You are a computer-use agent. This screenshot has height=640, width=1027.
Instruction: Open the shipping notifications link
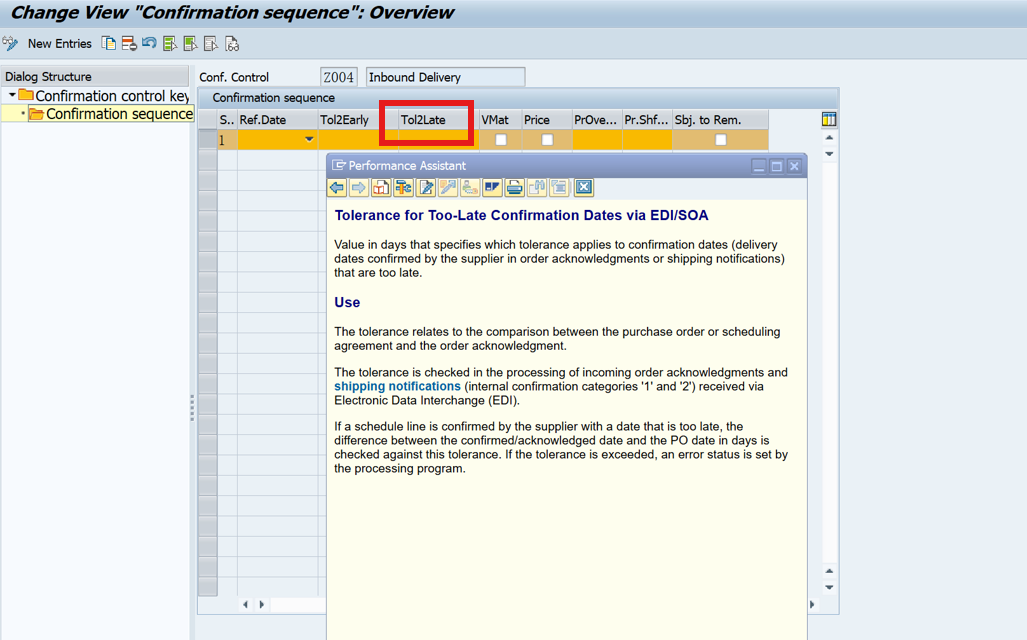[x=398, y=386]
